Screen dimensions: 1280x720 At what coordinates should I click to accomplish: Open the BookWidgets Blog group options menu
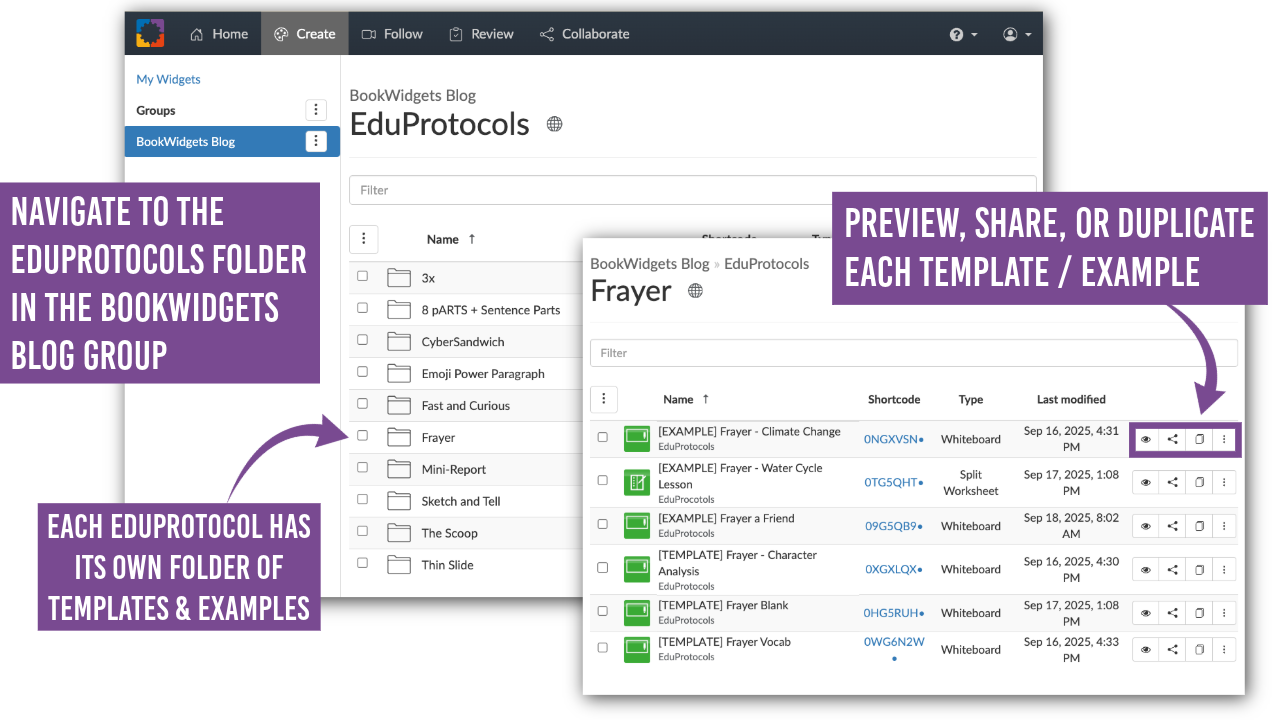pyautogui.click(x=316, y=141)
